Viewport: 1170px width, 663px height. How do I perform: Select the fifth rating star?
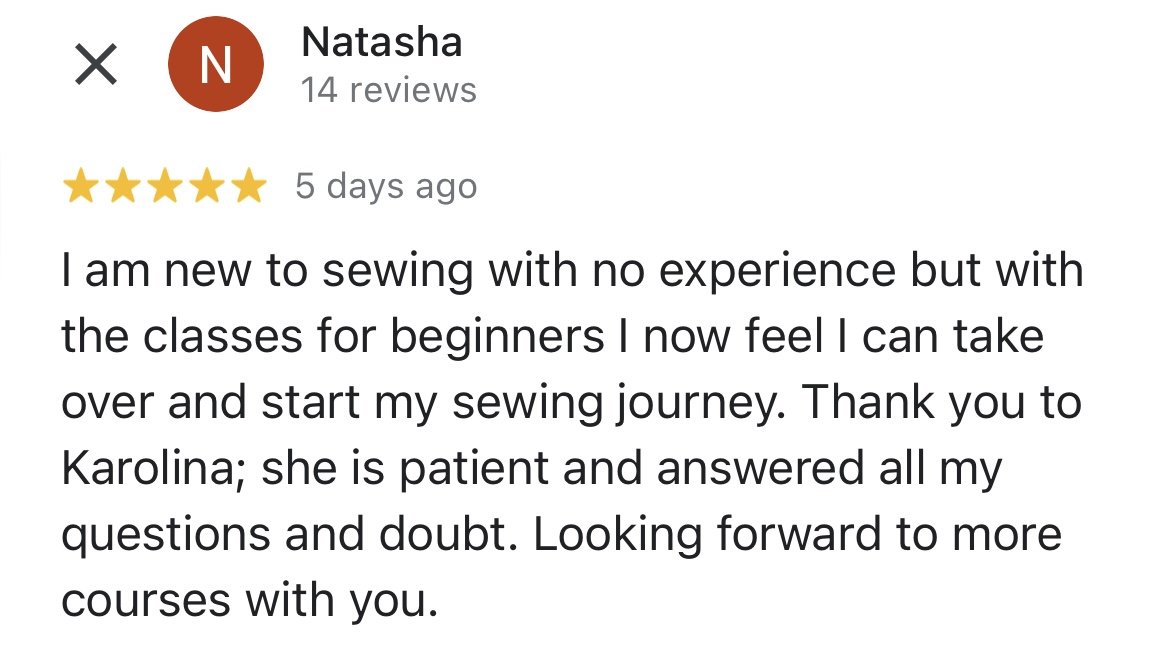(248, 186)
